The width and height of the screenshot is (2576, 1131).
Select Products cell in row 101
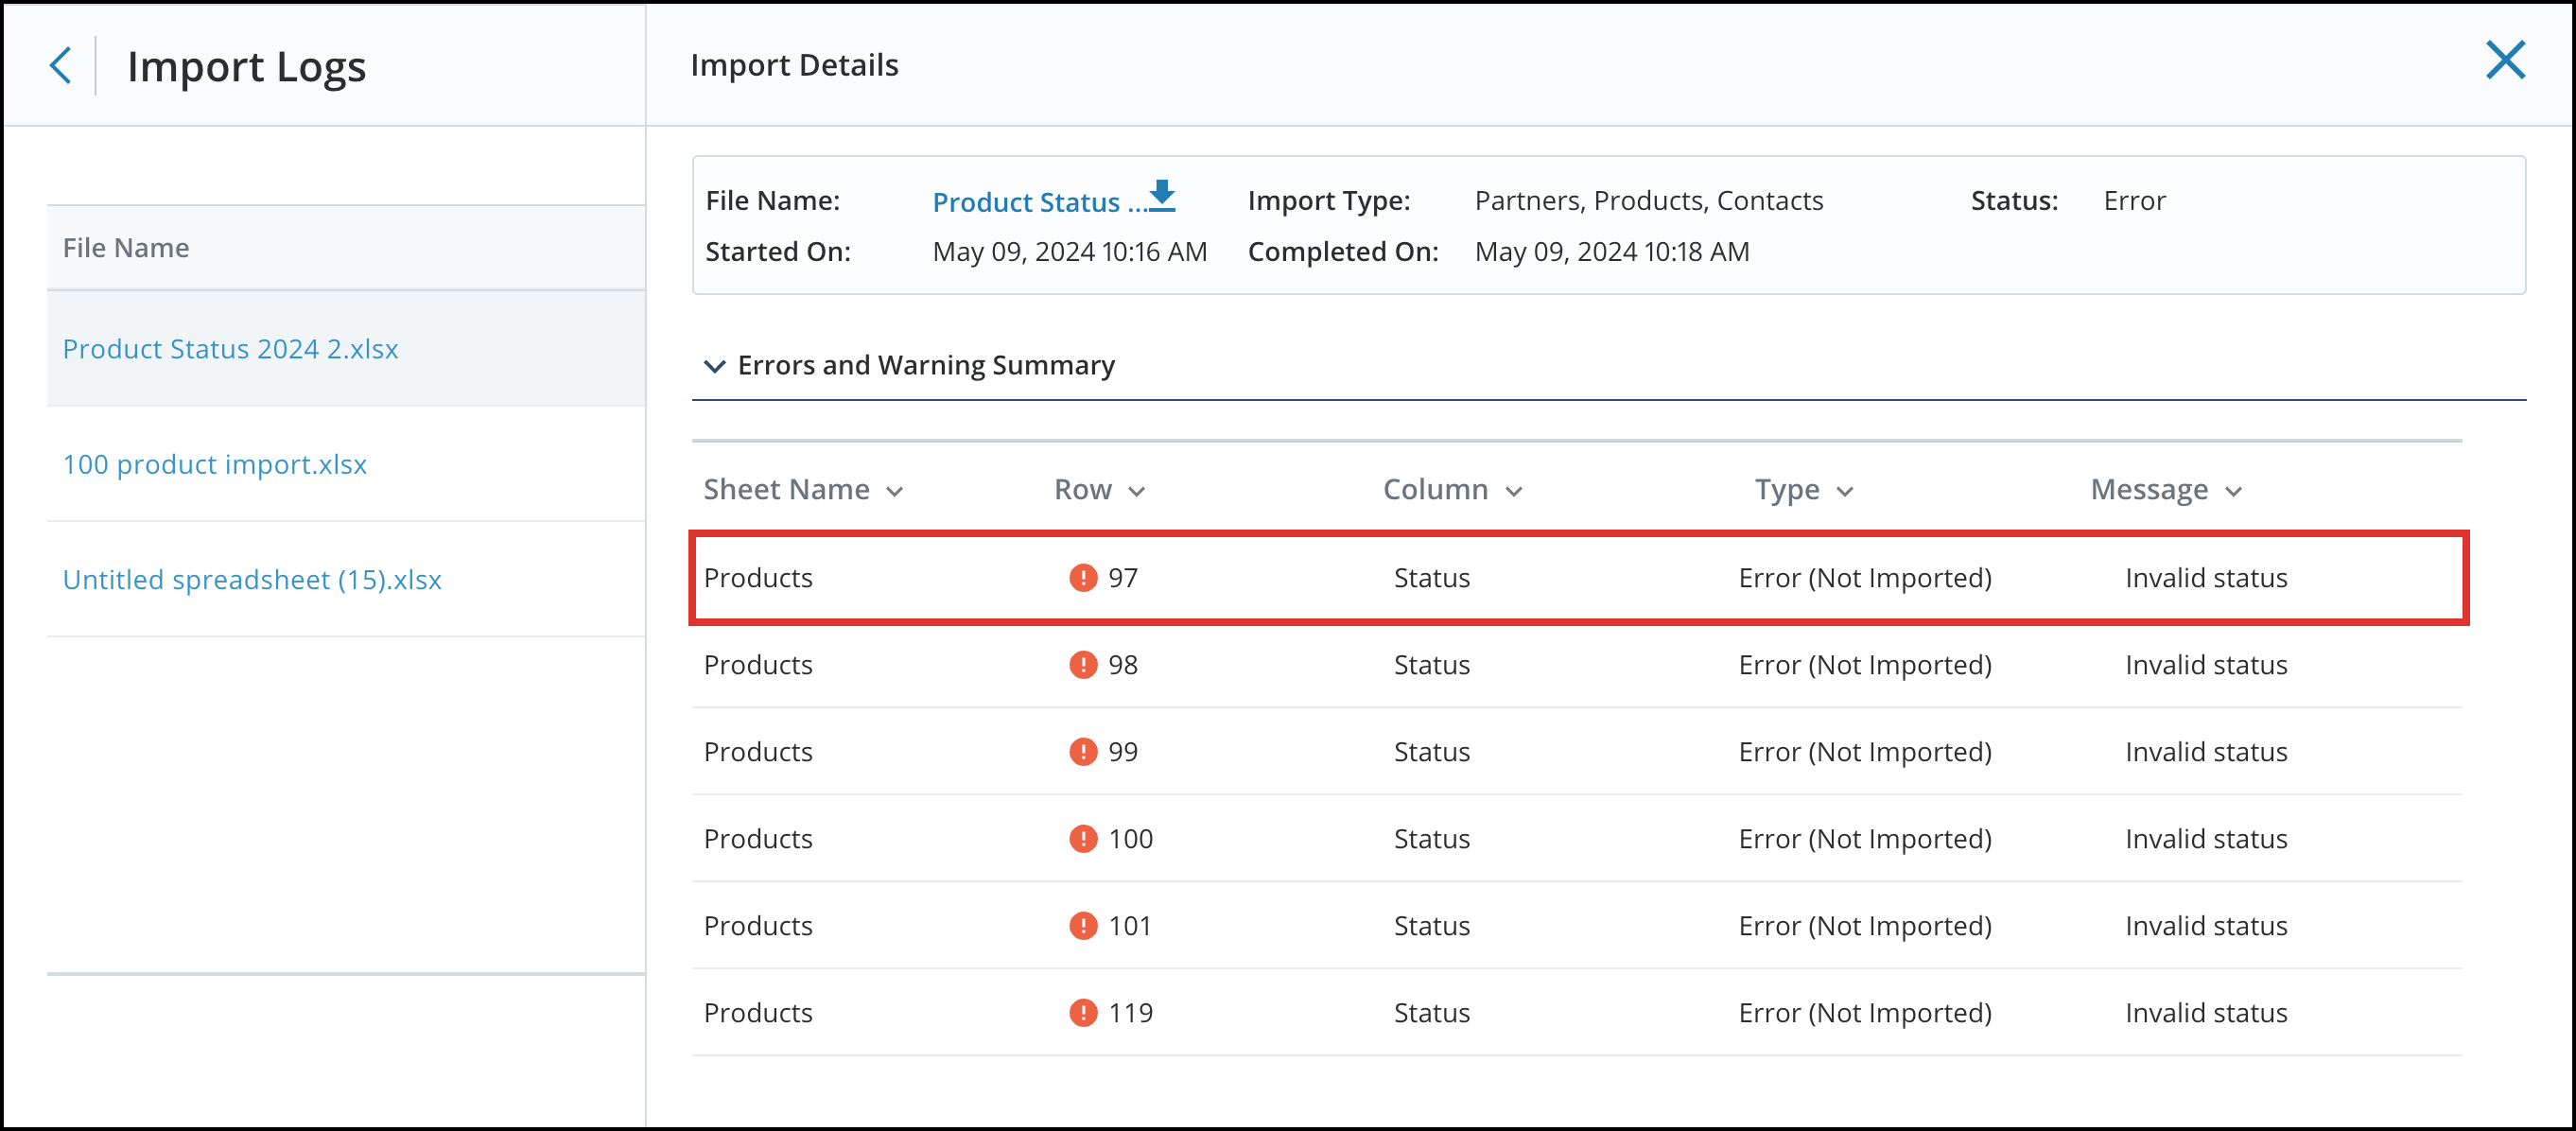coord(758,925)
